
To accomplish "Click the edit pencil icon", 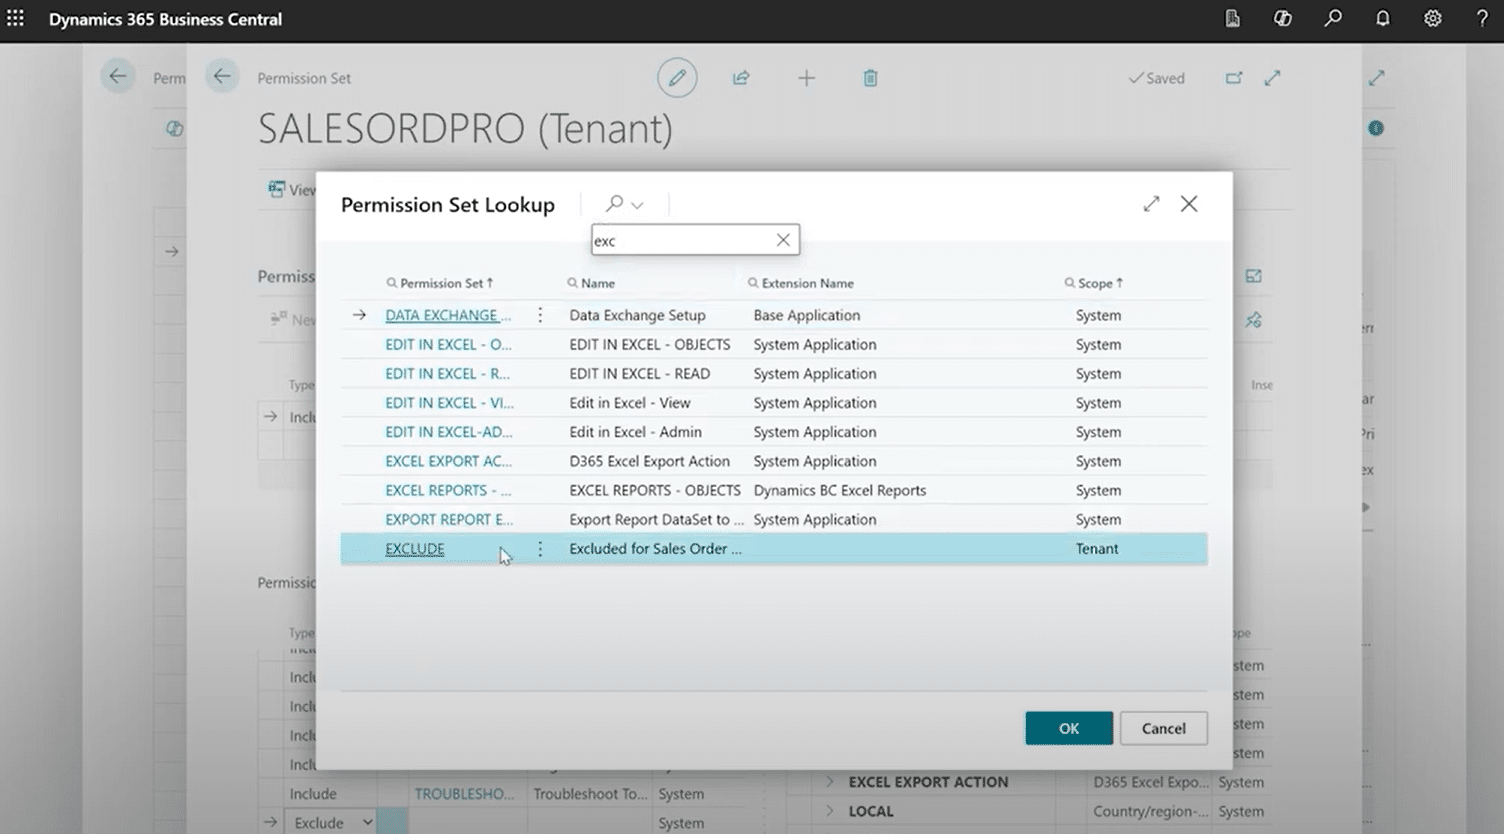I will pyautogui.click(x=677, y=78).
